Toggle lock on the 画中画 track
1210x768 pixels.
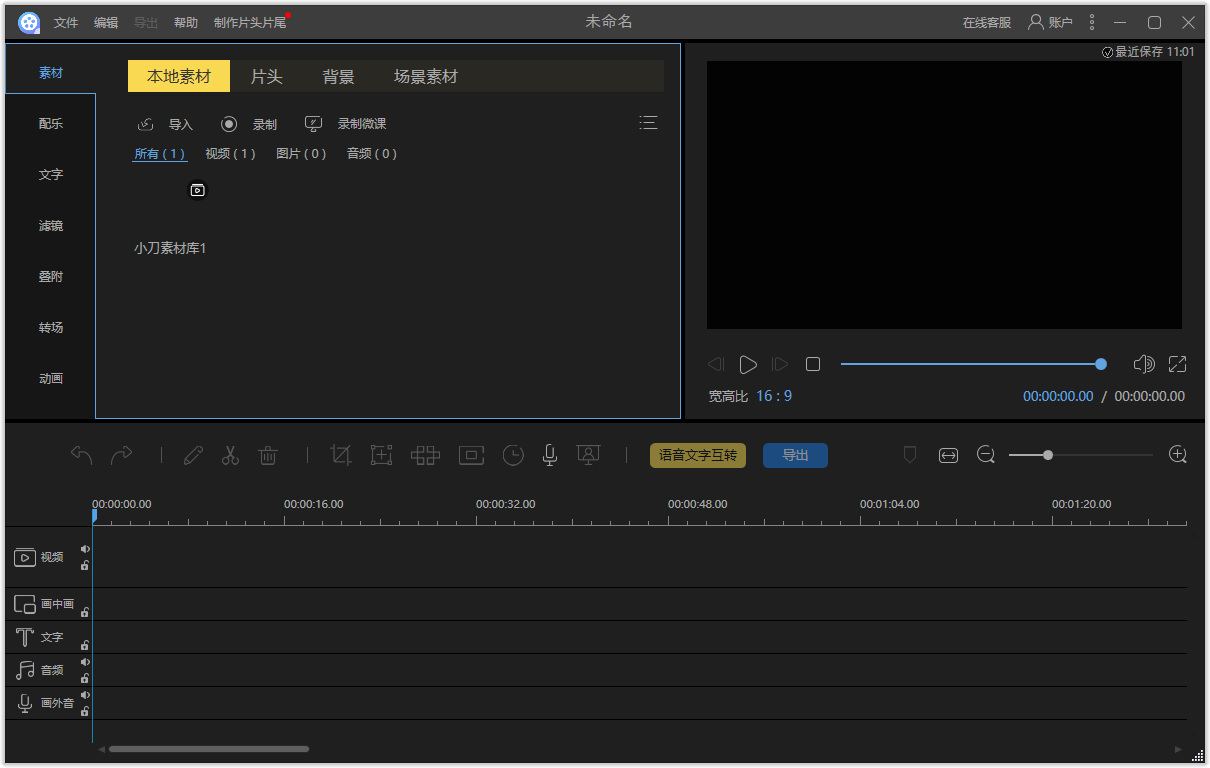point(85,612)
